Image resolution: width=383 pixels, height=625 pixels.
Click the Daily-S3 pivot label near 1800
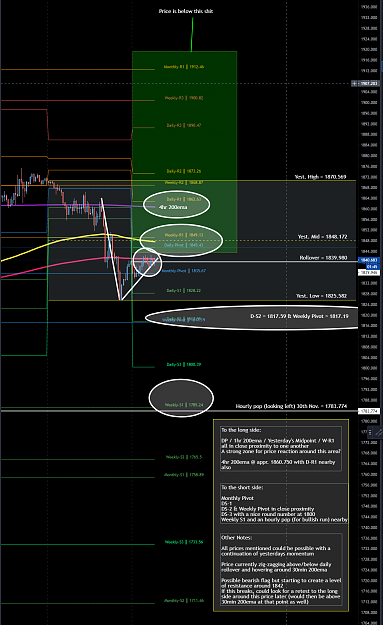(x=184, y=365)
